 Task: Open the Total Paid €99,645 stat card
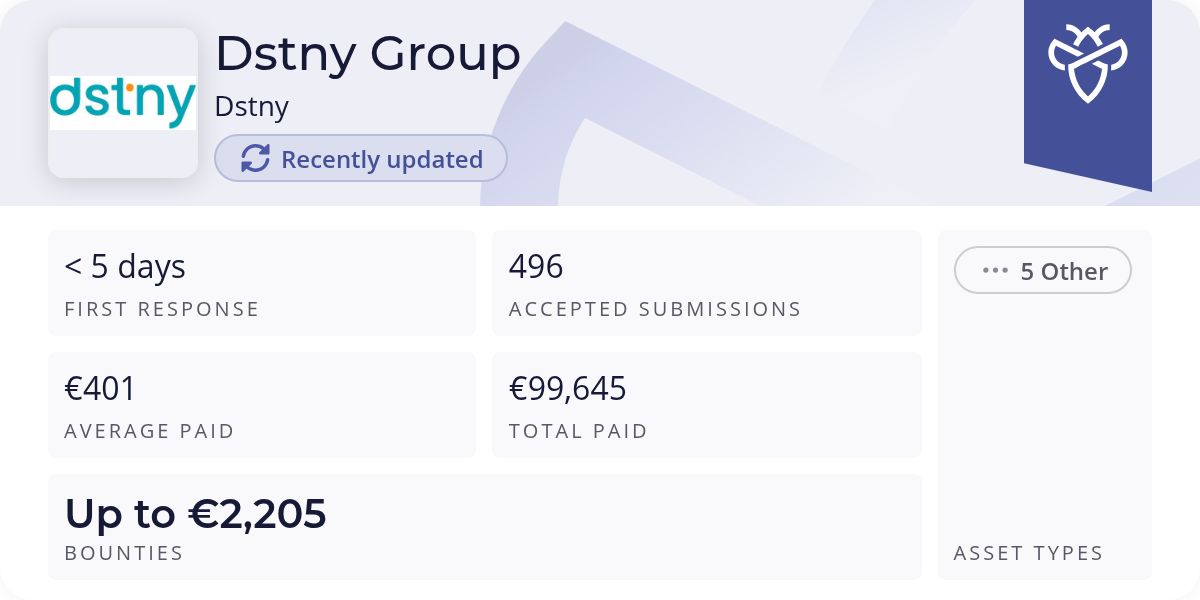pyautogui.click(x=707, y=404)
